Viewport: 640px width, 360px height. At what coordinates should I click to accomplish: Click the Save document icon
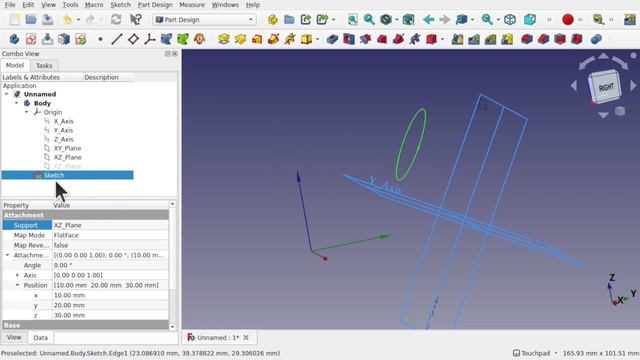(47, 19)
